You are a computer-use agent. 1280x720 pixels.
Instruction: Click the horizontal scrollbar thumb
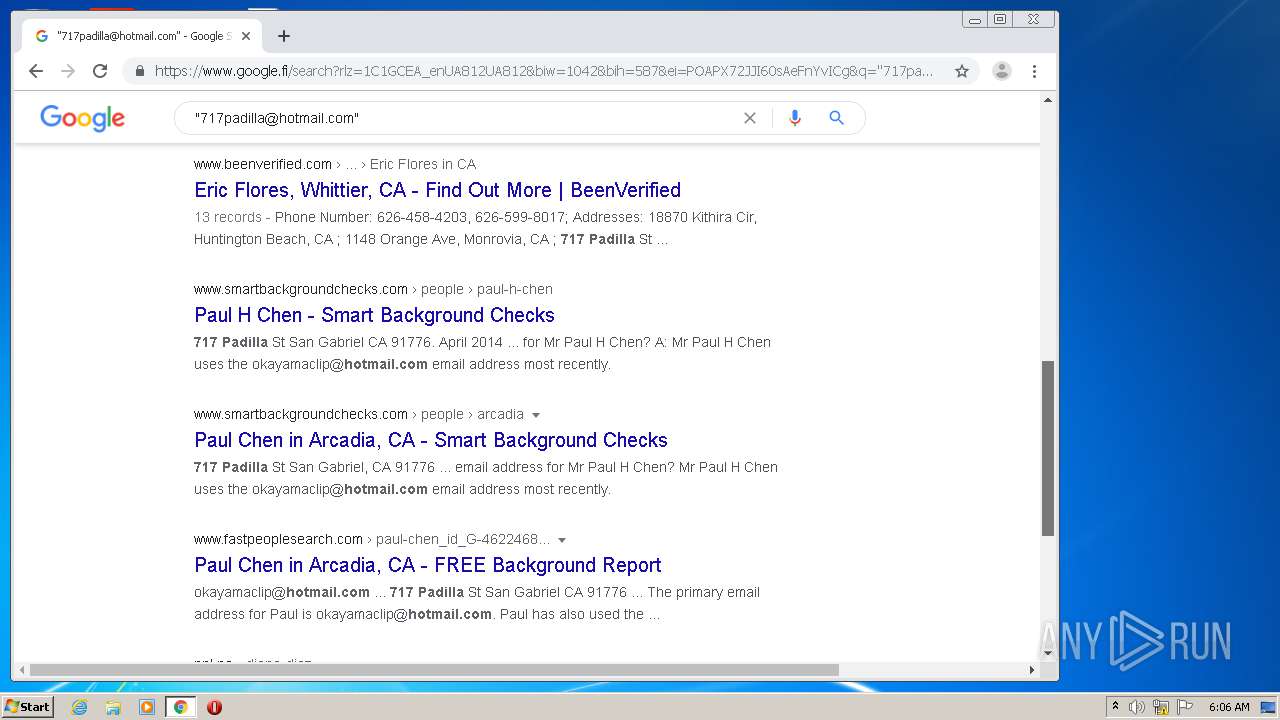[x=434, y=670]
